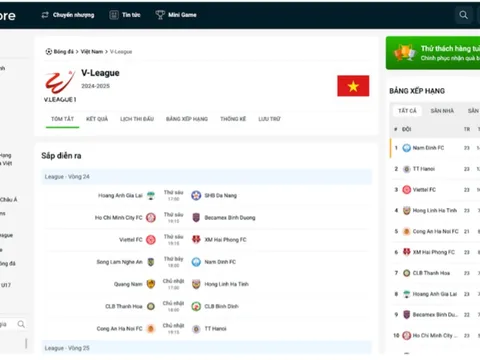
Task: Open Song Lam Nghe An team link
Action: pos(119,262)
